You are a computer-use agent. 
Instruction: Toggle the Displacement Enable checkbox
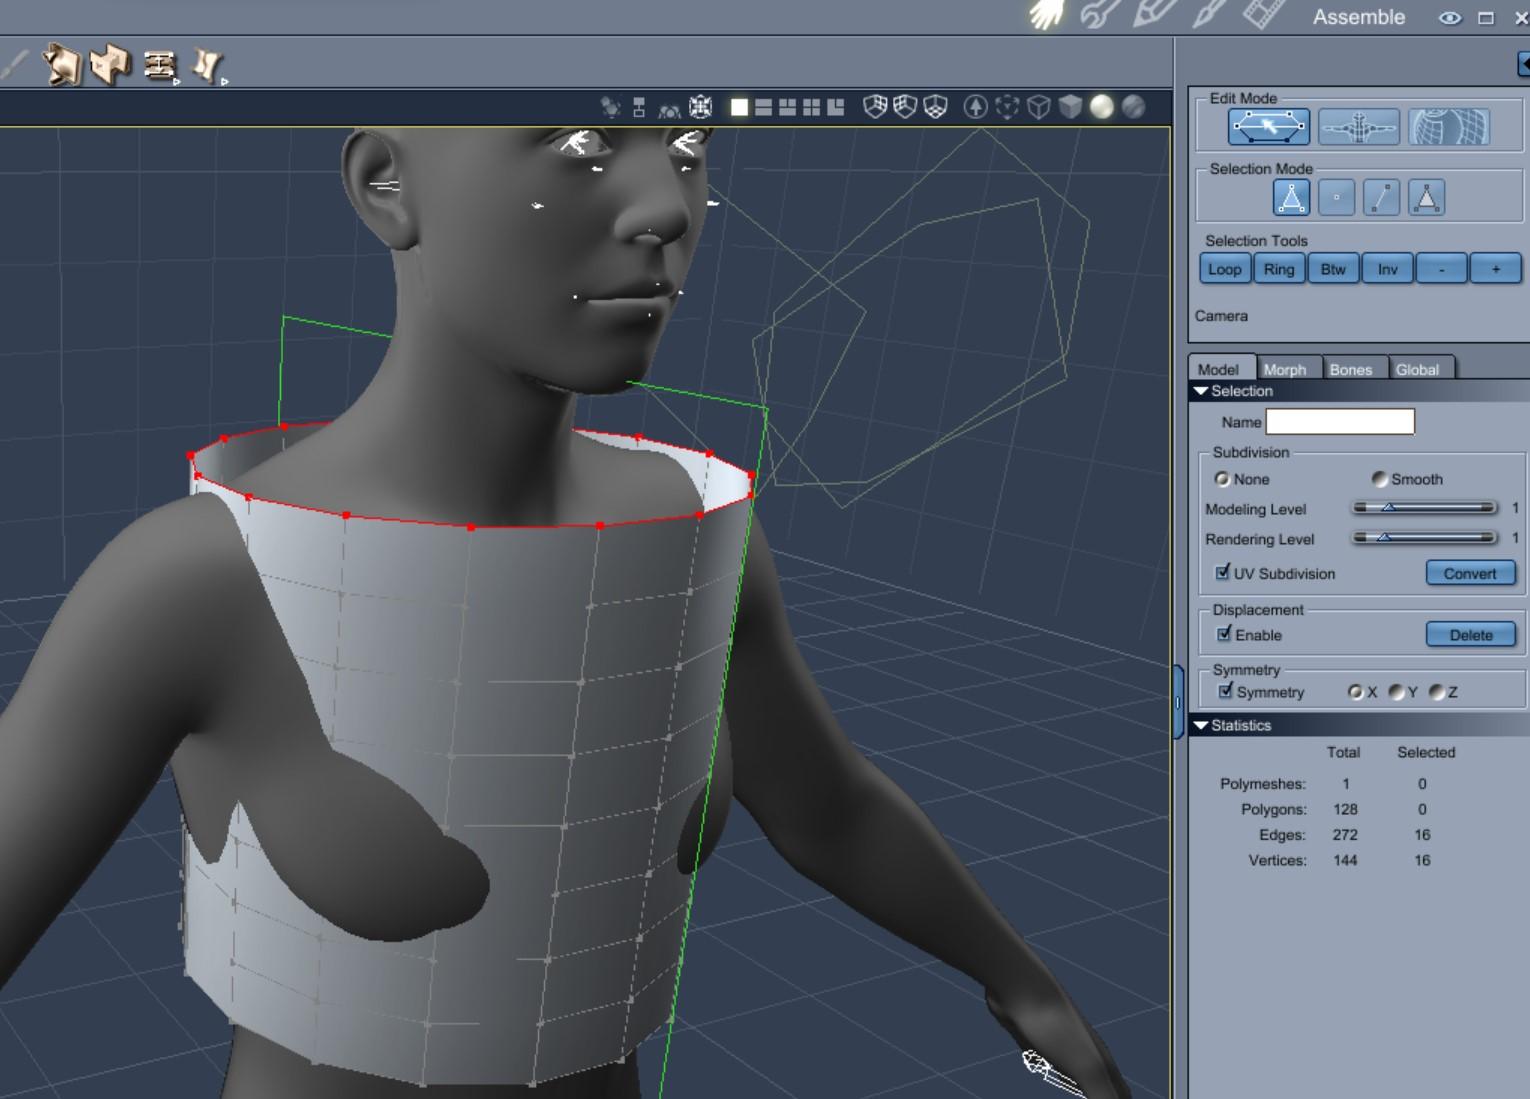point(1224,634)
